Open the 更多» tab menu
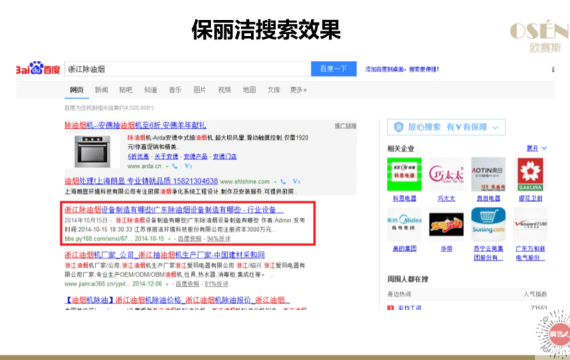The image size is (570, 360). pyautogui.click(x=298, y=90)
